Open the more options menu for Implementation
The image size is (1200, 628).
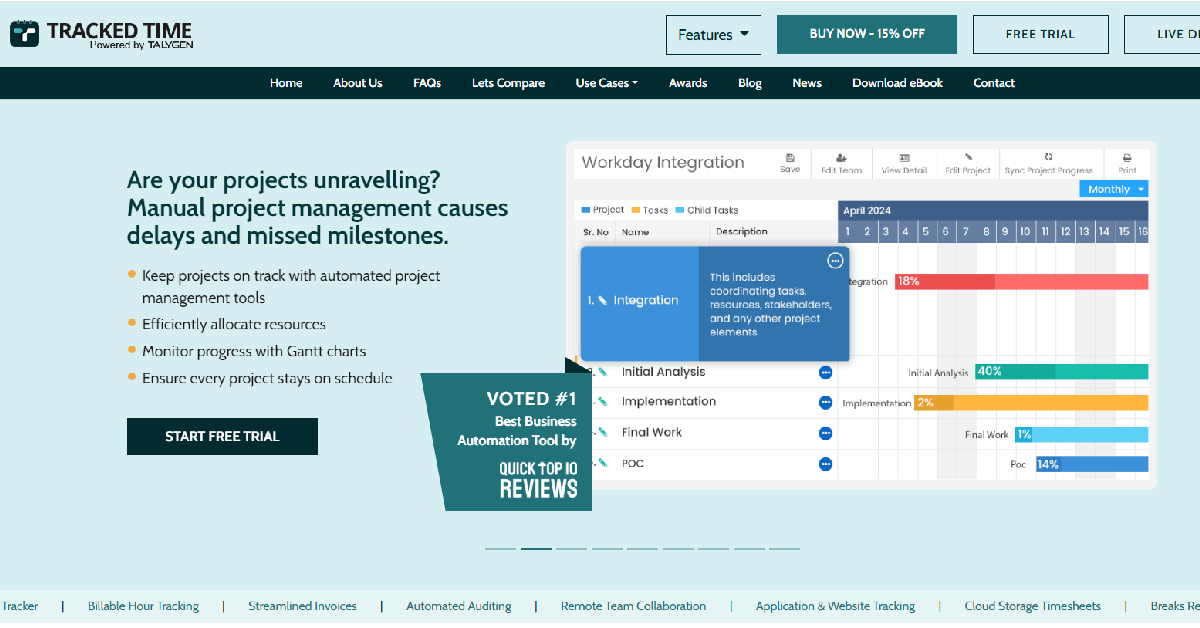coord(825,402)
